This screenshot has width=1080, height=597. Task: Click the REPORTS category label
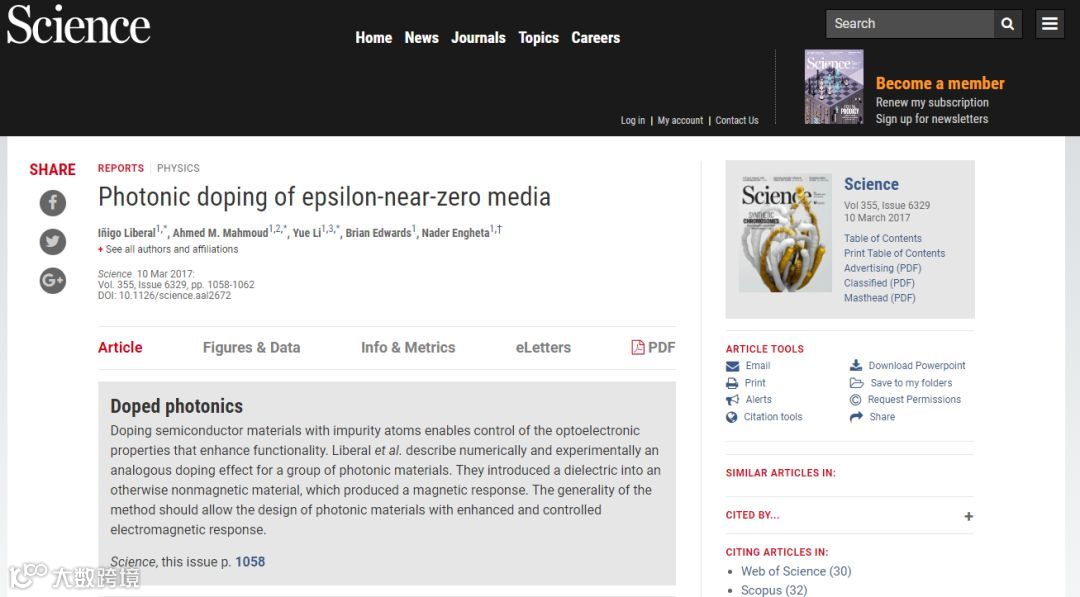pos(121,168)
